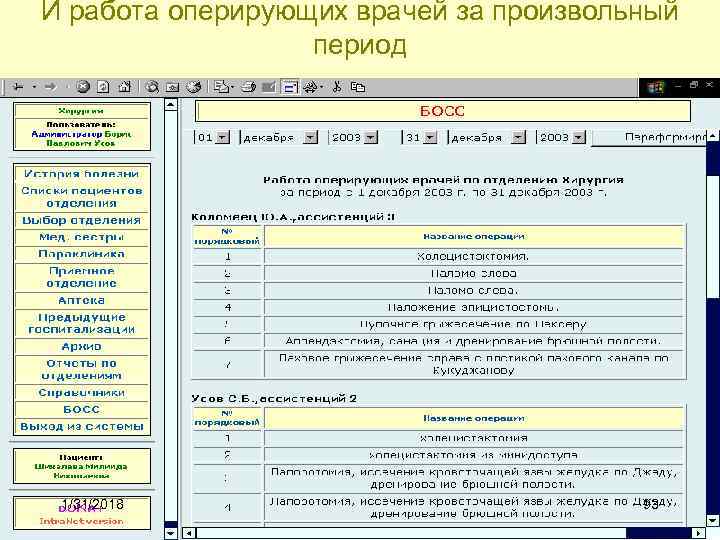Click Пупочное грыжесечение по Лексеру row
The width and height of the screenshot is (720, 540).
coord(439,324)
